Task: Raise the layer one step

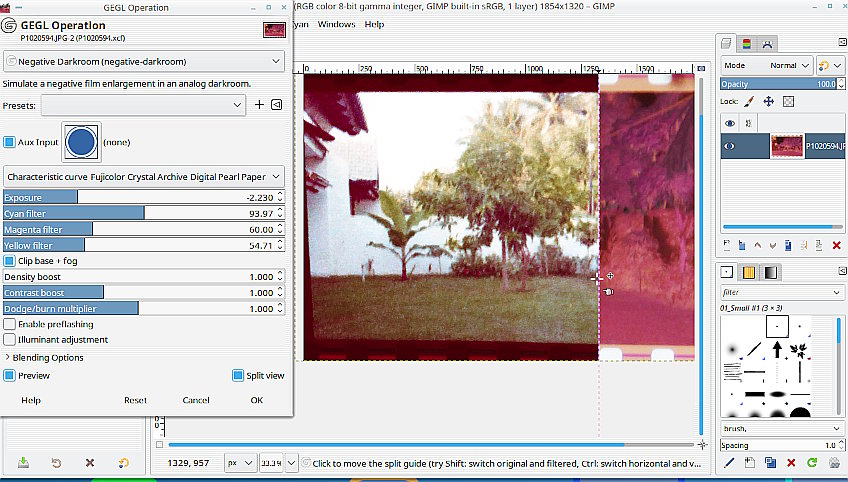Action: pyautogui.click(x=758, y=246)
